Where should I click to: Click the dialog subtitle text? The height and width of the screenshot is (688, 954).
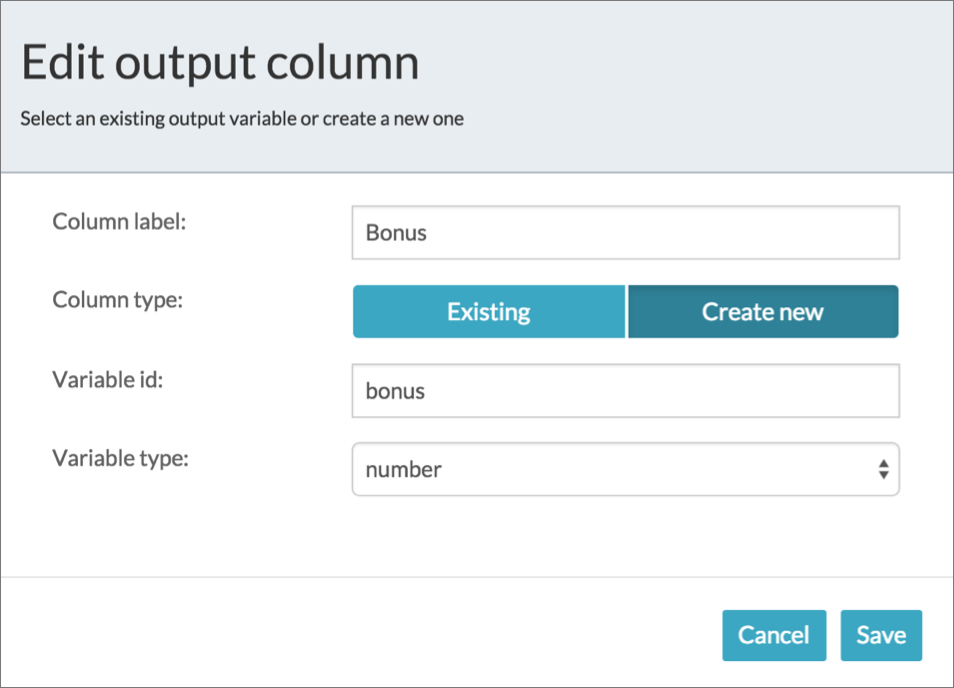[x=241, y=118]
